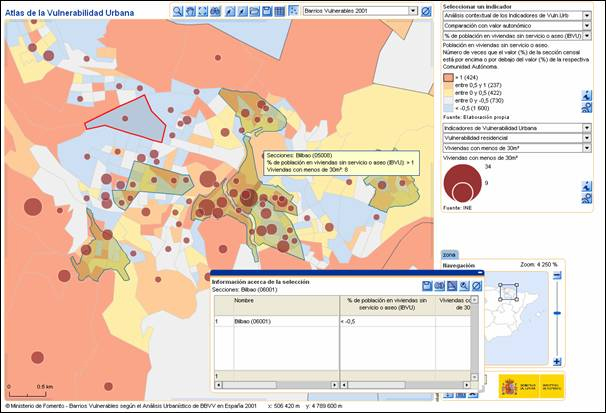Click the > 1 (424) legend color swatch
This screenshot has width=606, height=413.
pyautogui.click(x=448, y=78)
